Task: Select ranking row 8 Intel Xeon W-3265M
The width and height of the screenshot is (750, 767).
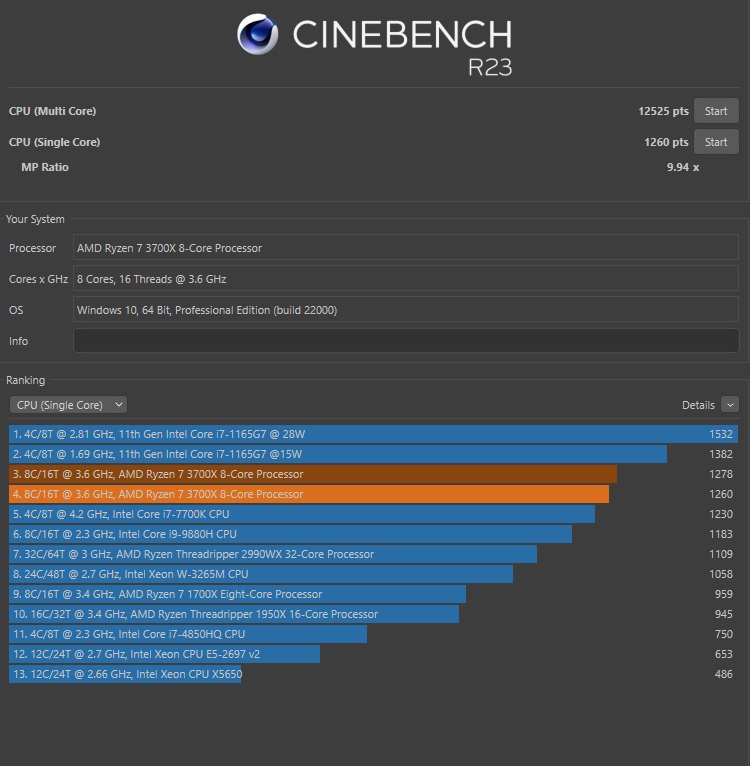Action: coord(373,574)
